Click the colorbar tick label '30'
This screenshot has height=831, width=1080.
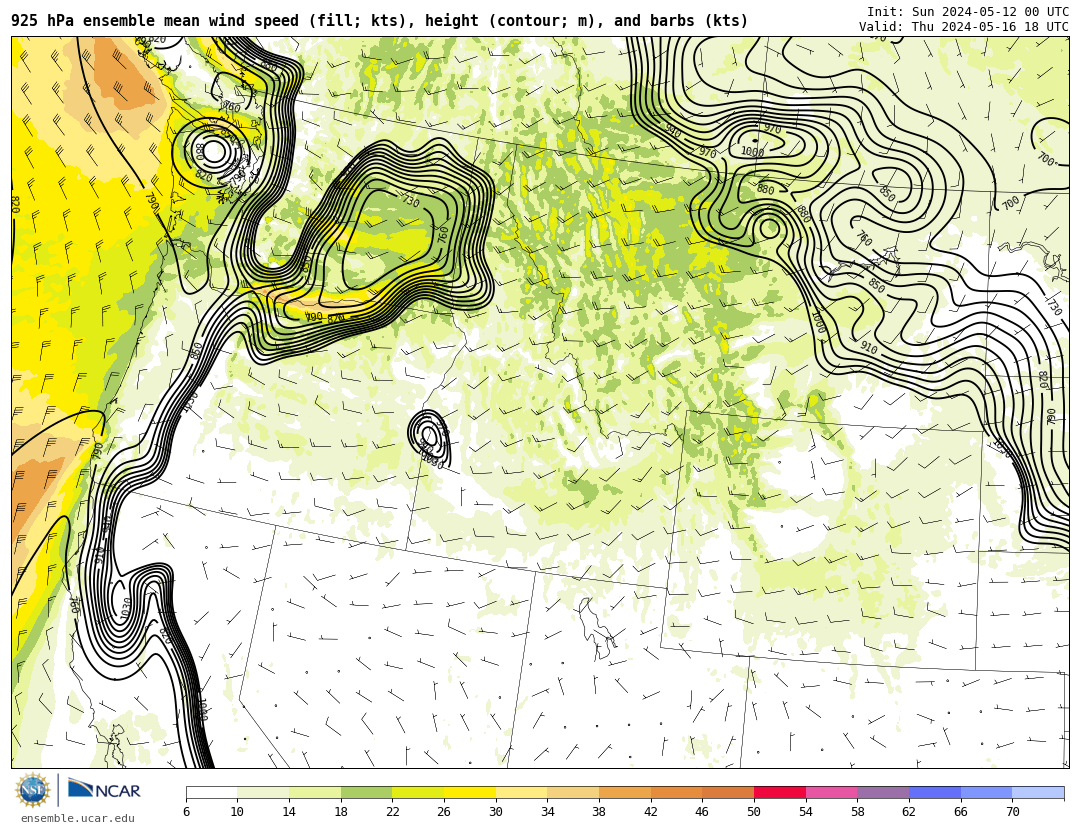tap(495, 812)
